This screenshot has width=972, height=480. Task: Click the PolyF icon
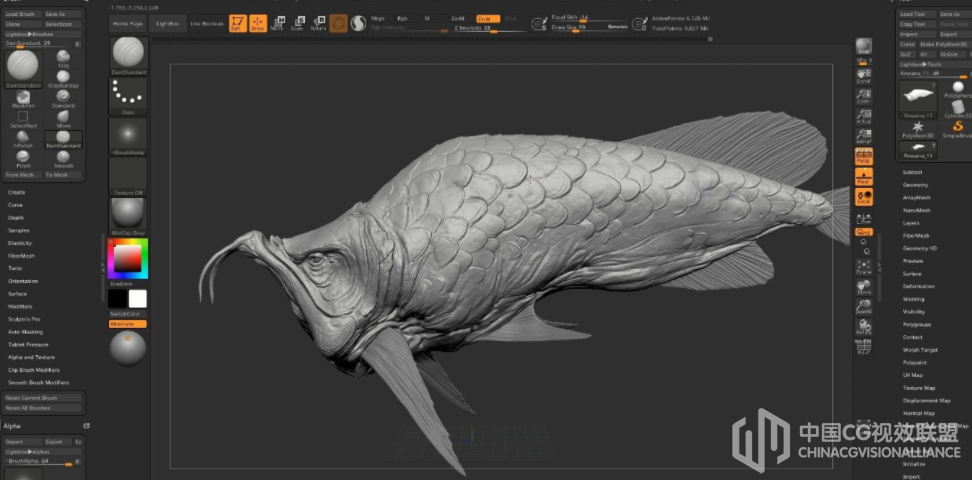pos(864,347)
